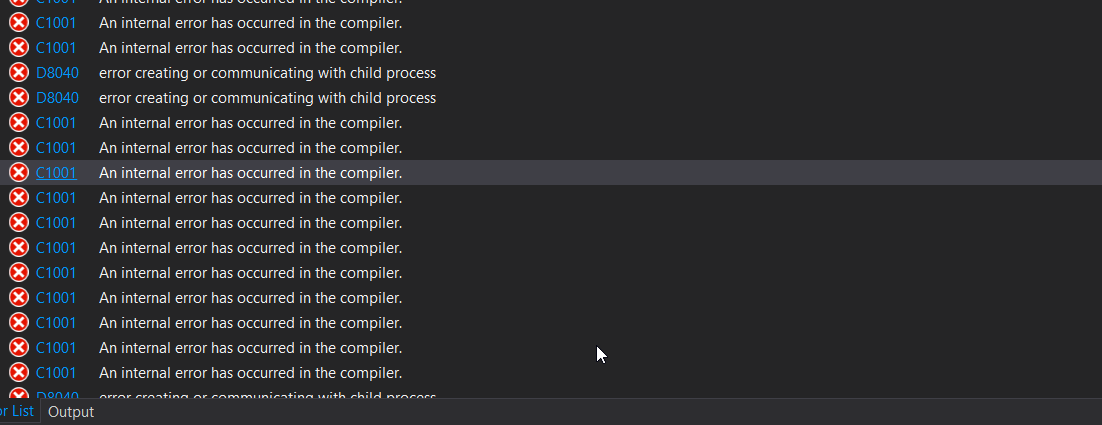Click error icon directly above the D8040 pair
This screenshot has height=425, width=1102.
pos(19,48)
